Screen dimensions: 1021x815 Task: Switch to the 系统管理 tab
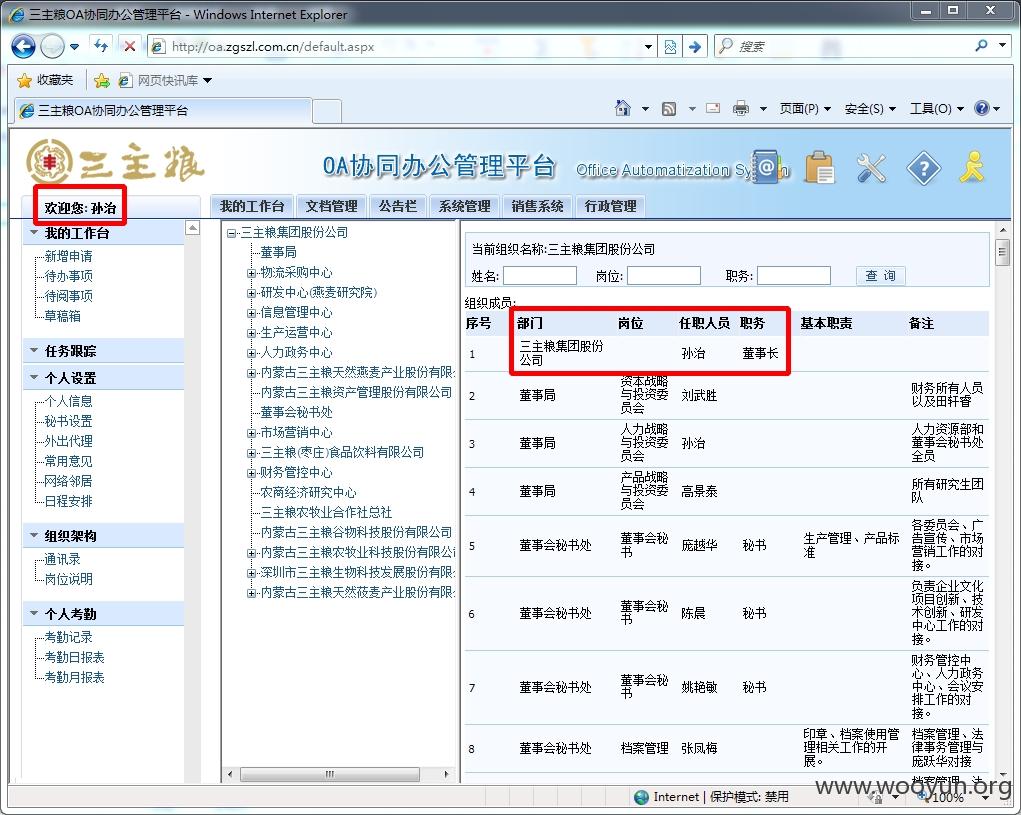point(464,206)
